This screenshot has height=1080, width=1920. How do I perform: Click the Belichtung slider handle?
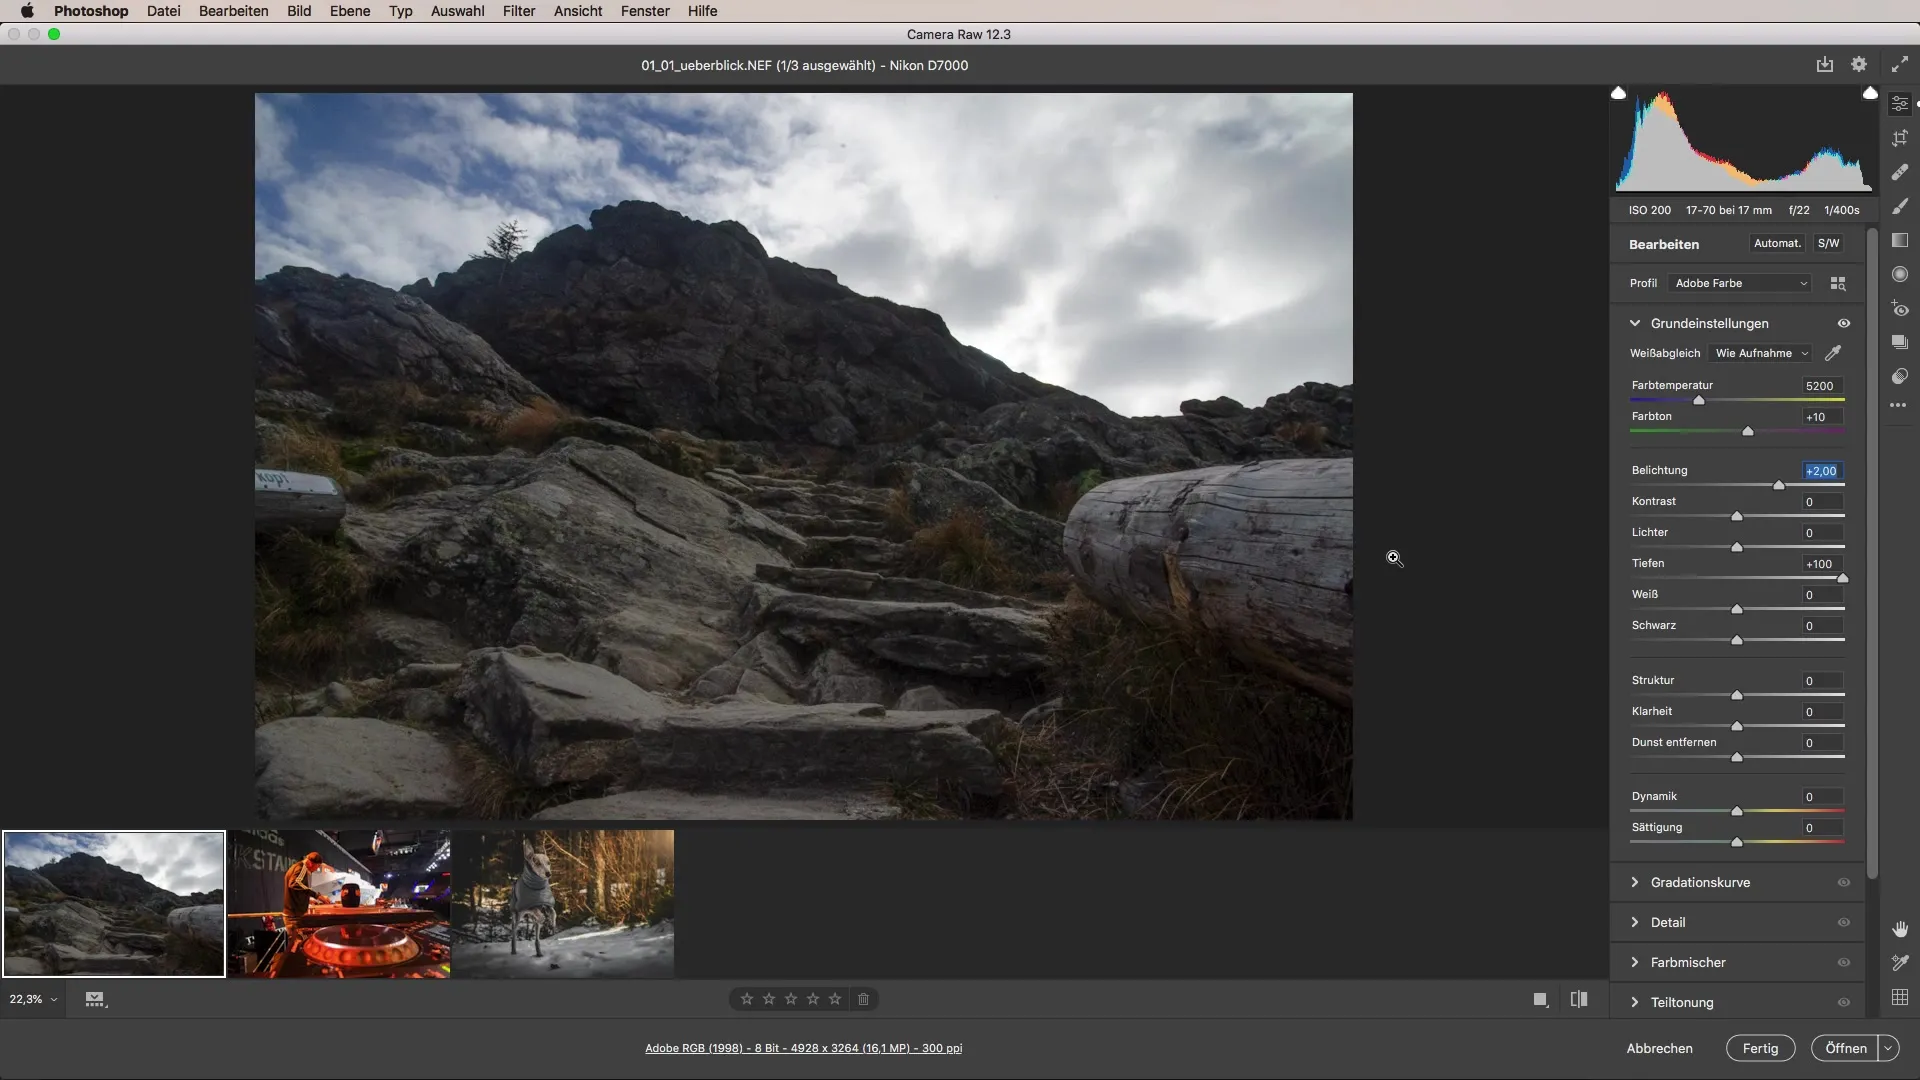pyautogui.click(x=1779, y=485)
